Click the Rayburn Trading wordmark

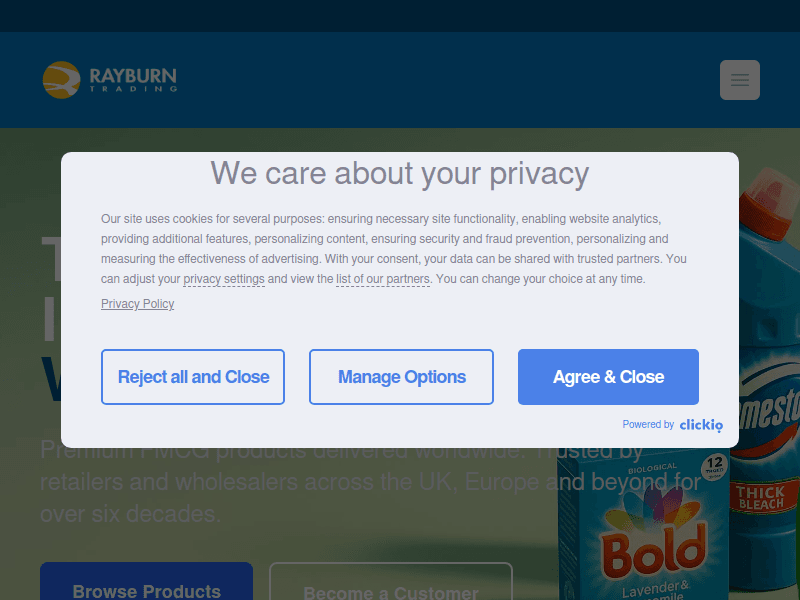(x=133, y=79)
